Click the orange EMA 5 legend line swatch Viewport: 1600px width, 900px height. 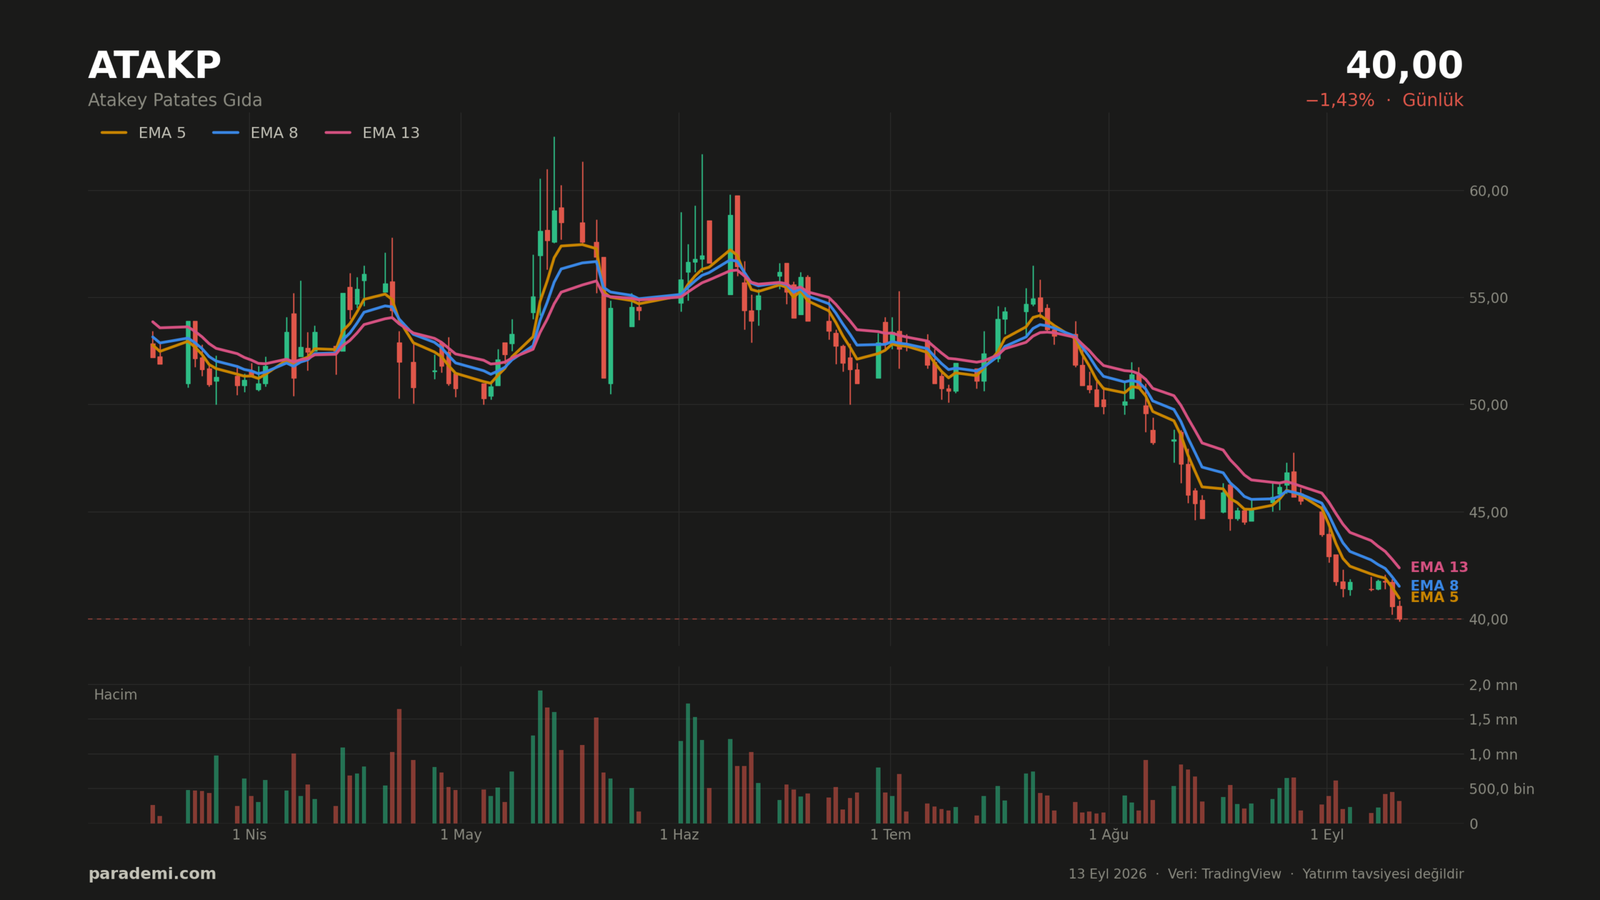point(114,133)
